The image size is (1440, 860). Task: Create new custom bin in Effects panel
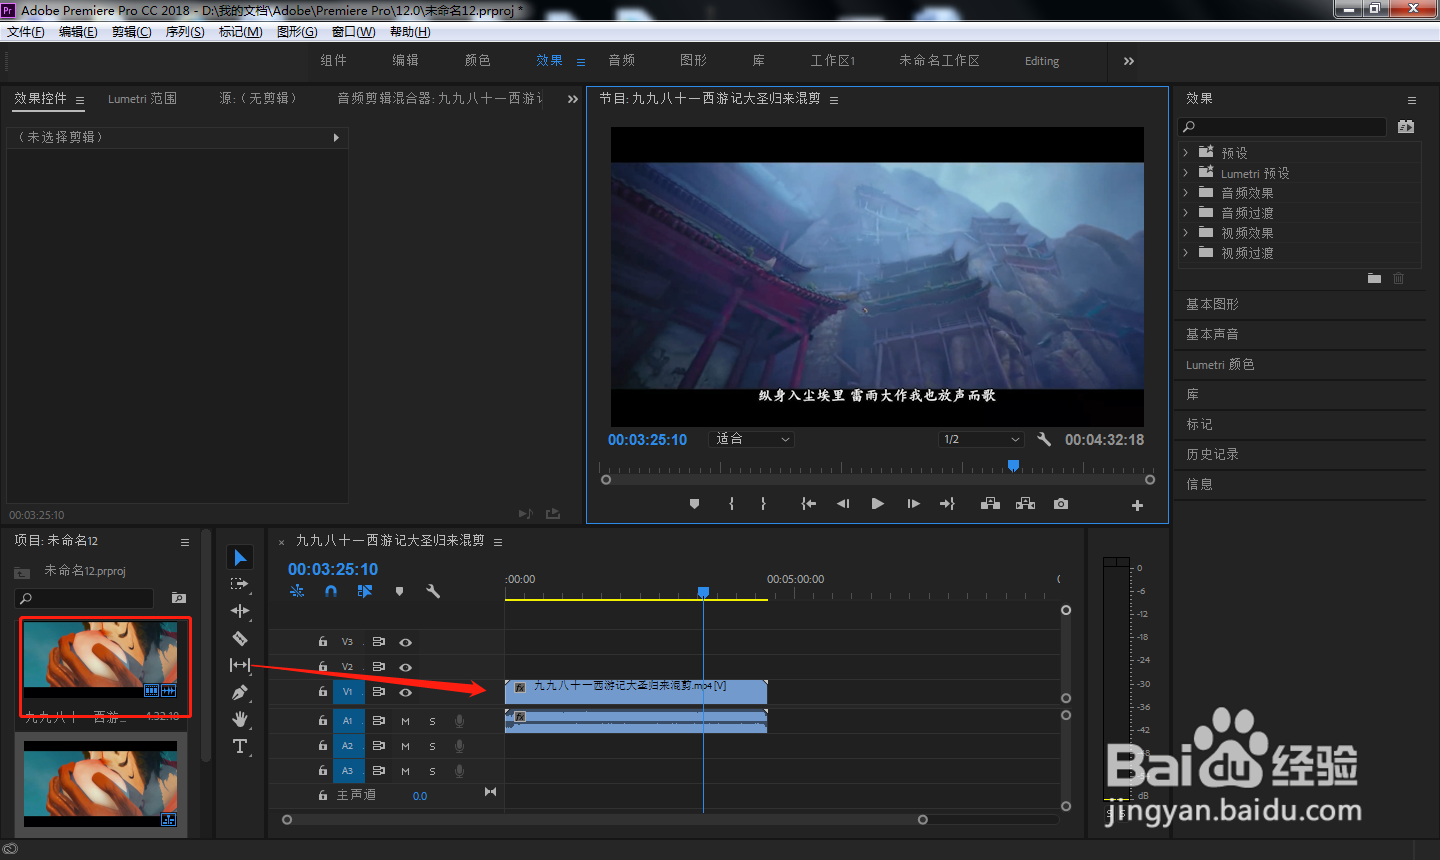click(x=1374, y=279)
